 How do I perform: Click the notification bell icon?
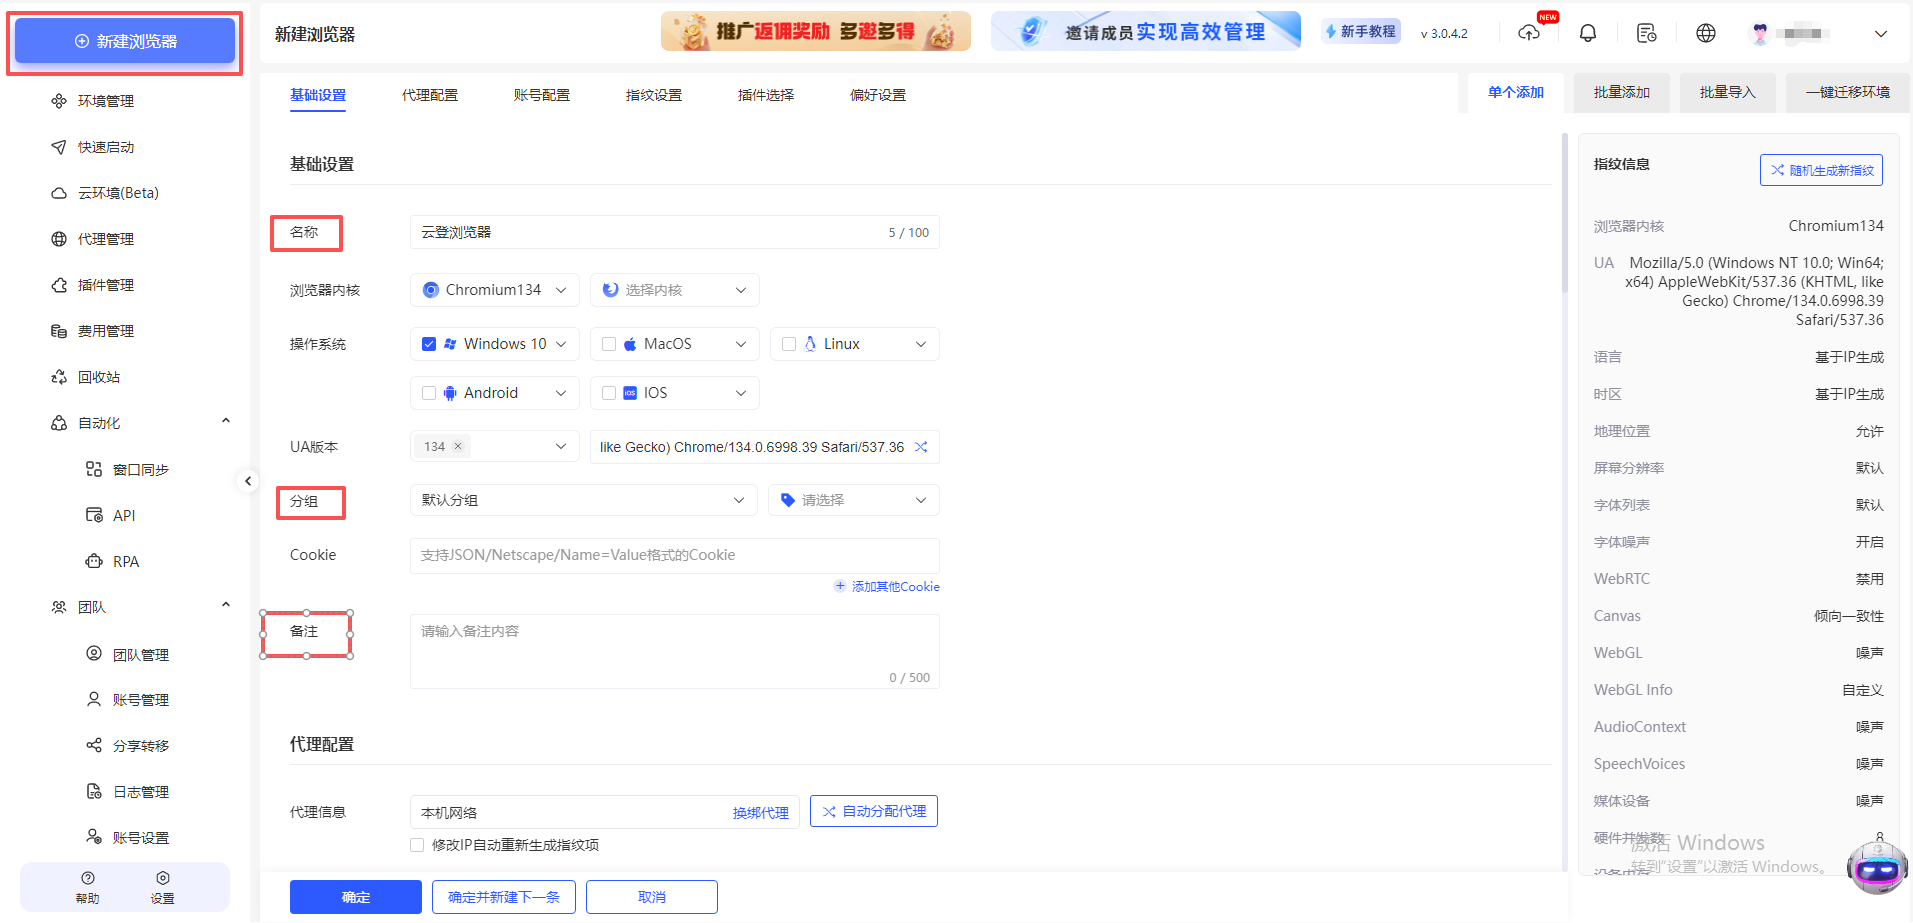pyautogui.click(x=1587, y=32)
